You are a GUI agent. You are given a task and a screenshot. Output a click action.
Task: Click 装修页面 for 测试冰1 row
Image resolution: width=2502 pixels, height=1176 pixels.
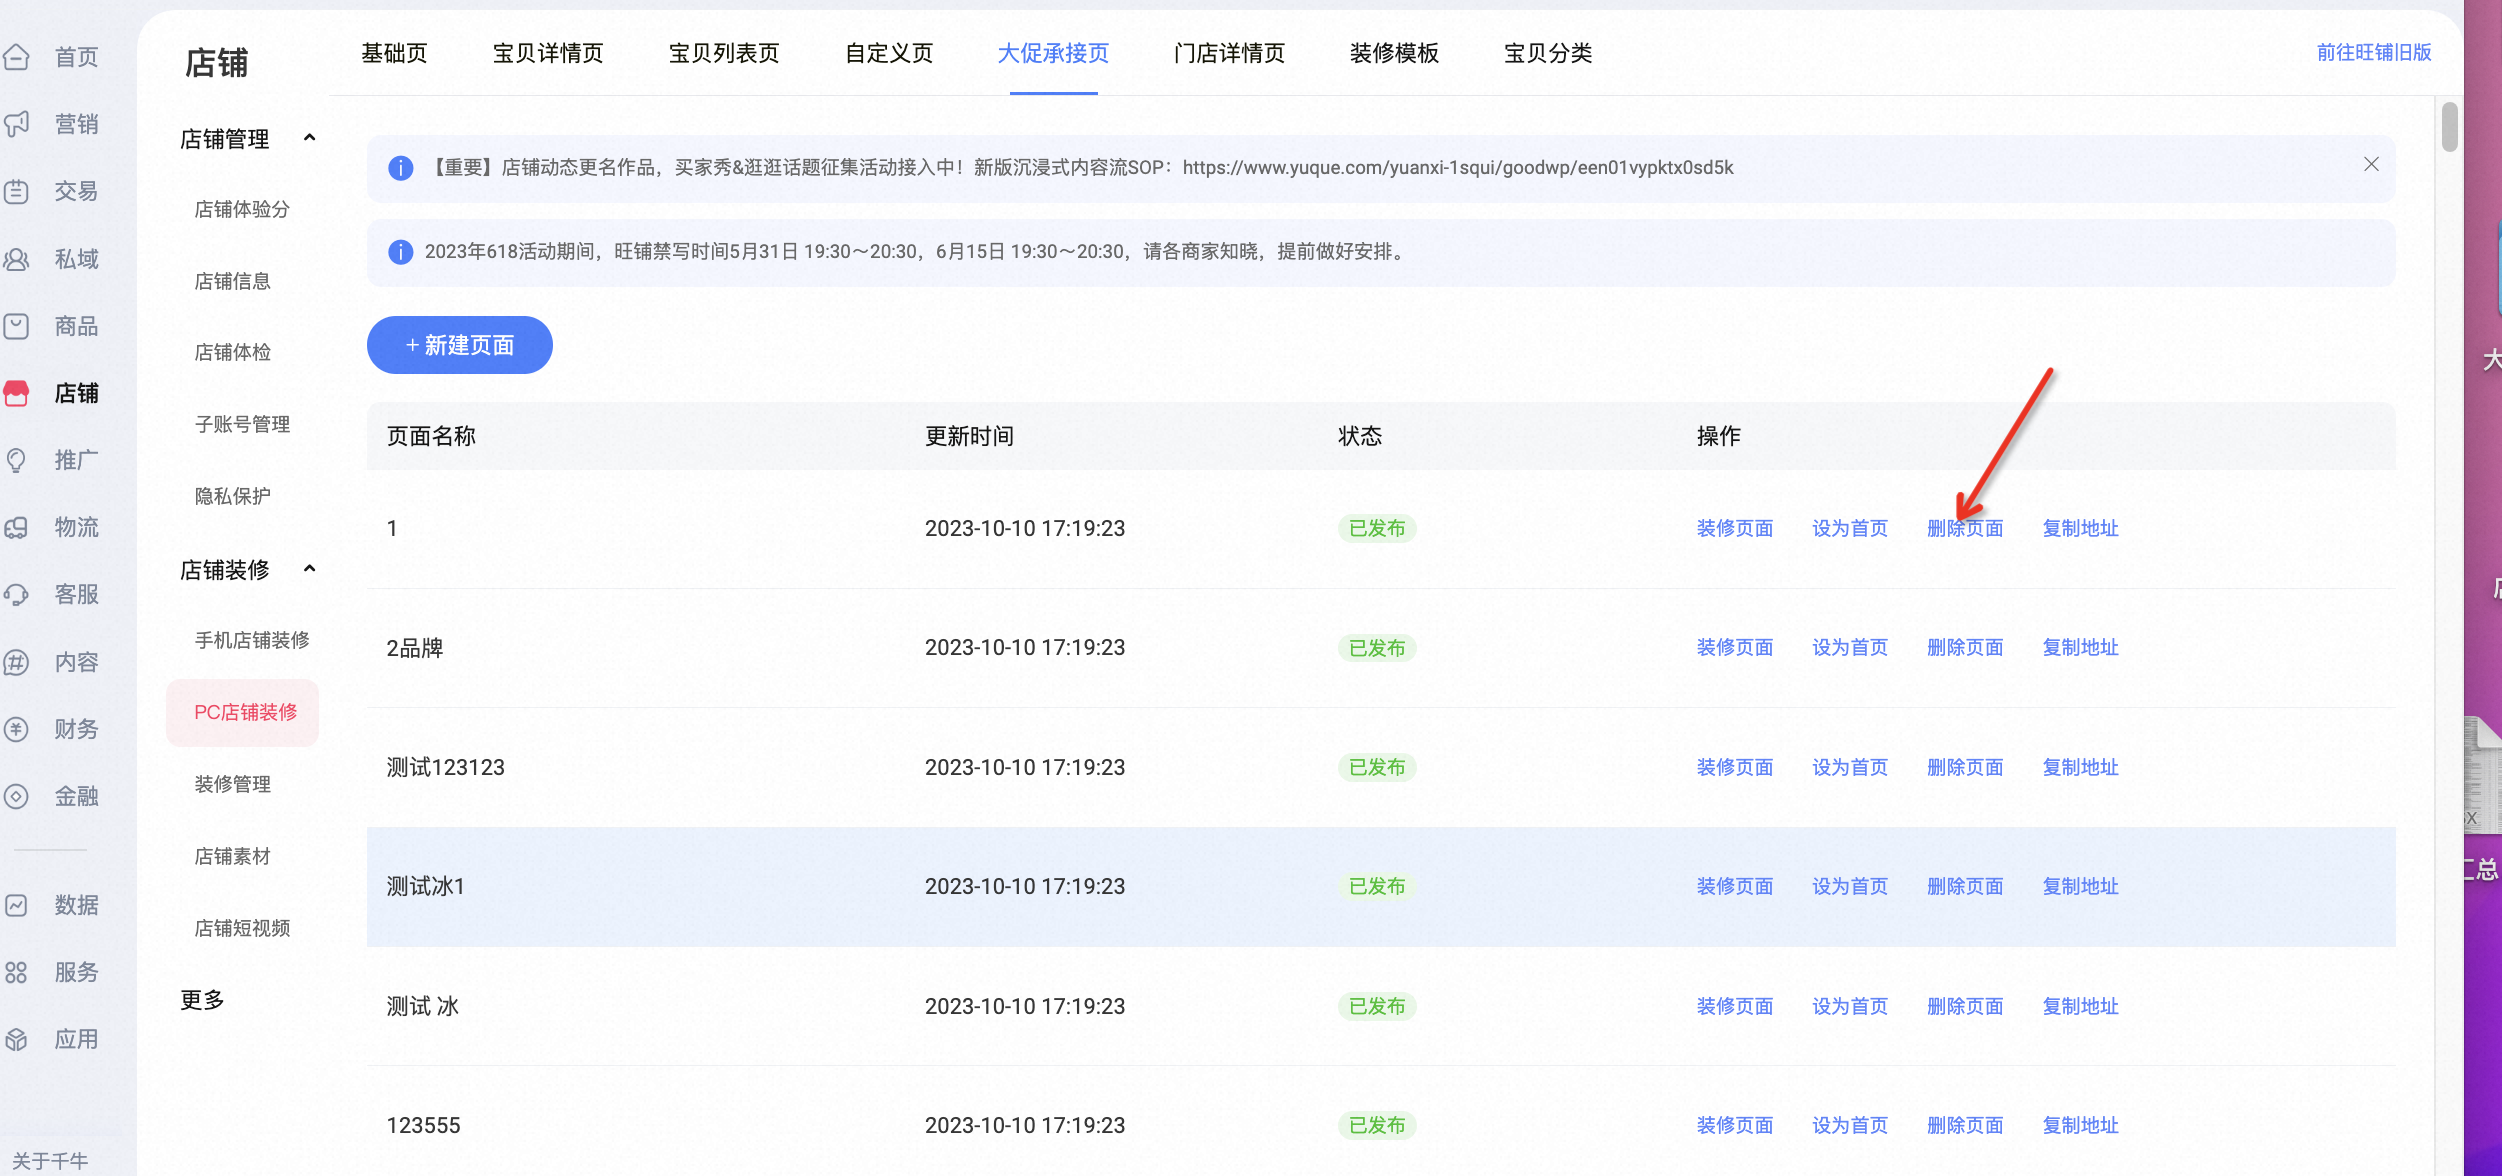(1735, 886)
